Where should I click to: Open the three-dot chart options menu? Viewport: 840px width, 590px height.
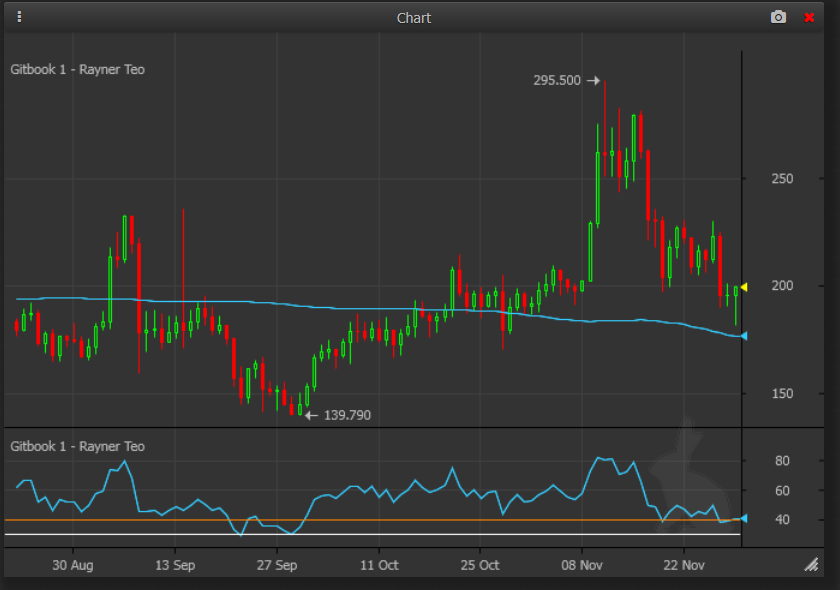[19, 17]
